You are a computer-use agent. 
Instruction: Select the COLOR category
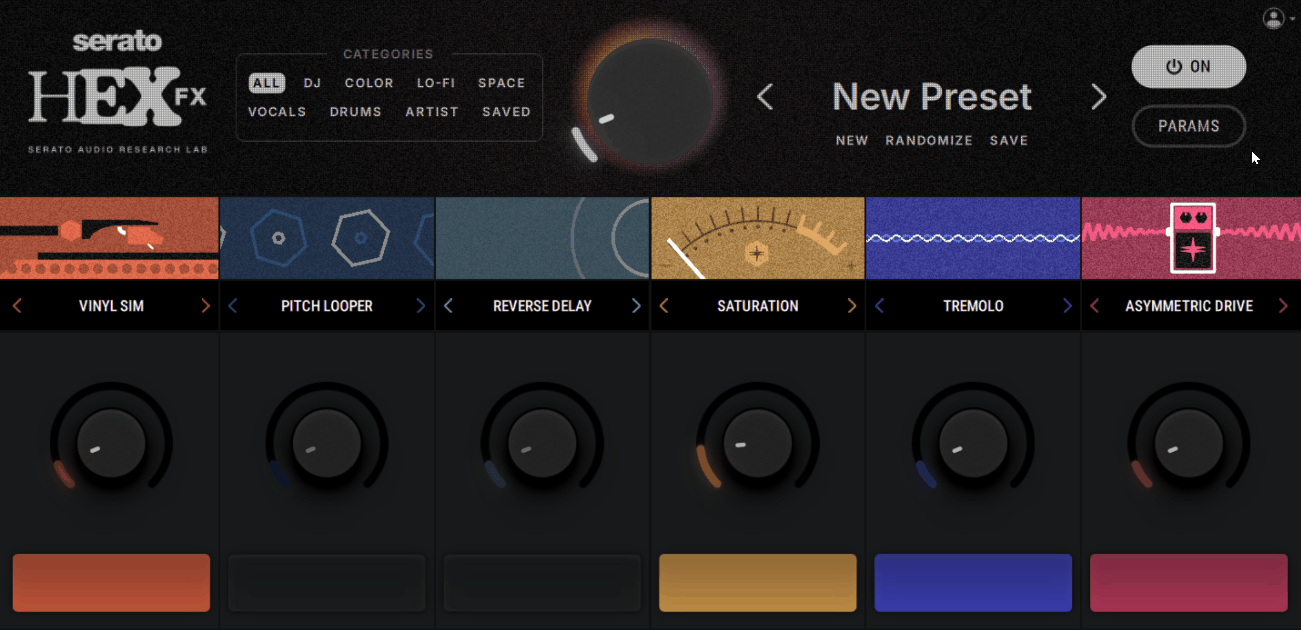pyautogui.click(x=369, y=83)
